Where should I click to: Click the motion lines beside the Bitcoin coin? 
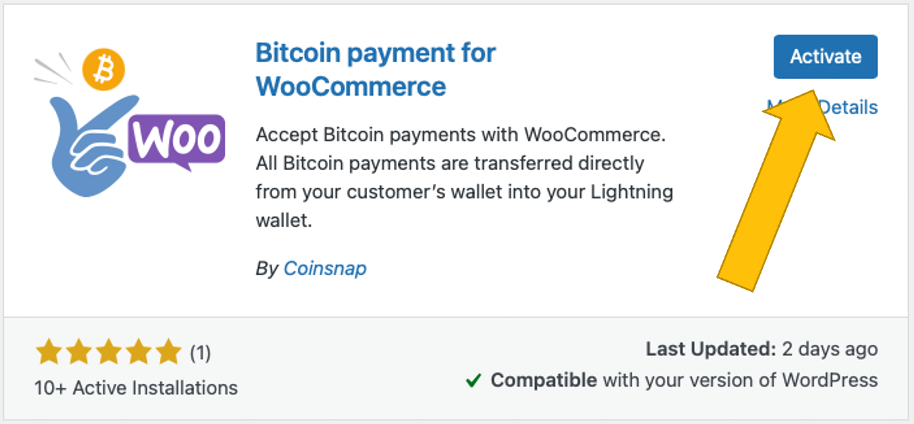click(52, 69)
